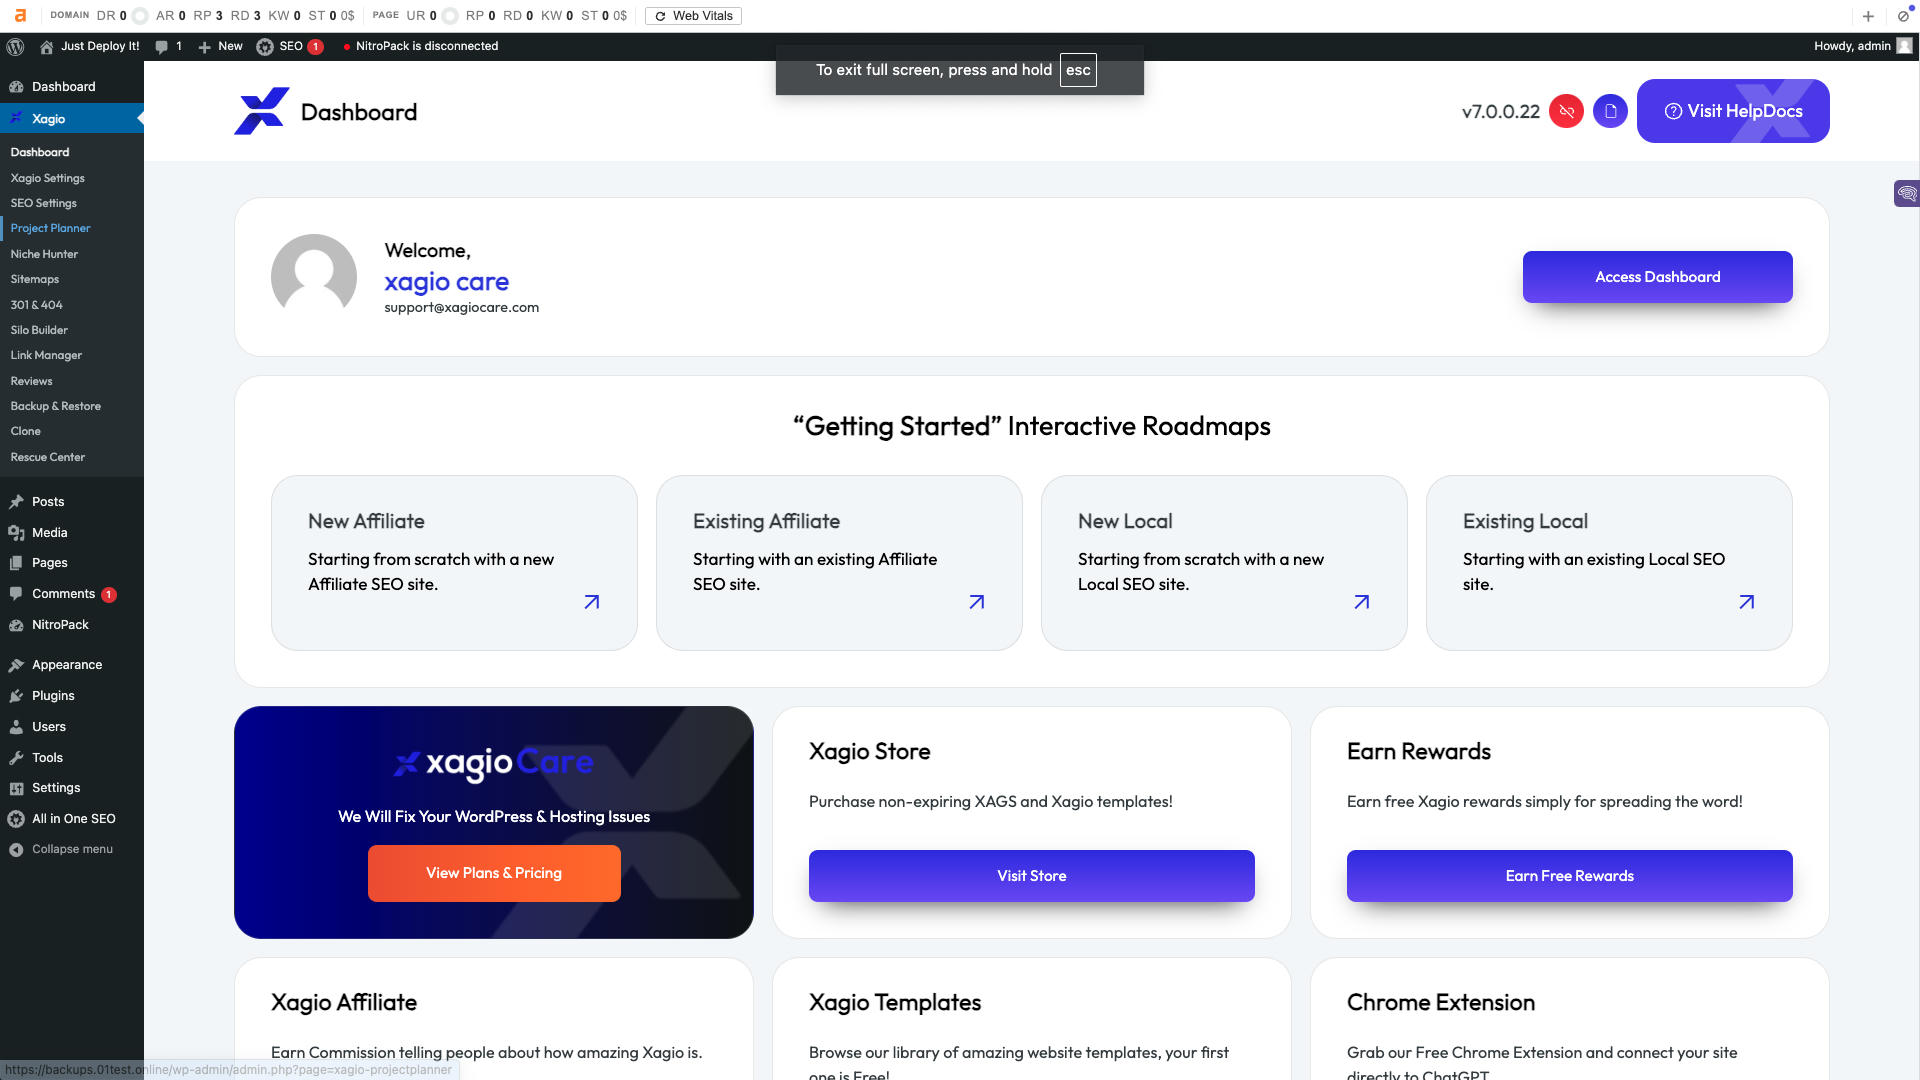The height and width of the screenshot is (1080, 1920).
Task: Click the NitroPack gauge icon in sidebar
Action: (x=16, y=625)
